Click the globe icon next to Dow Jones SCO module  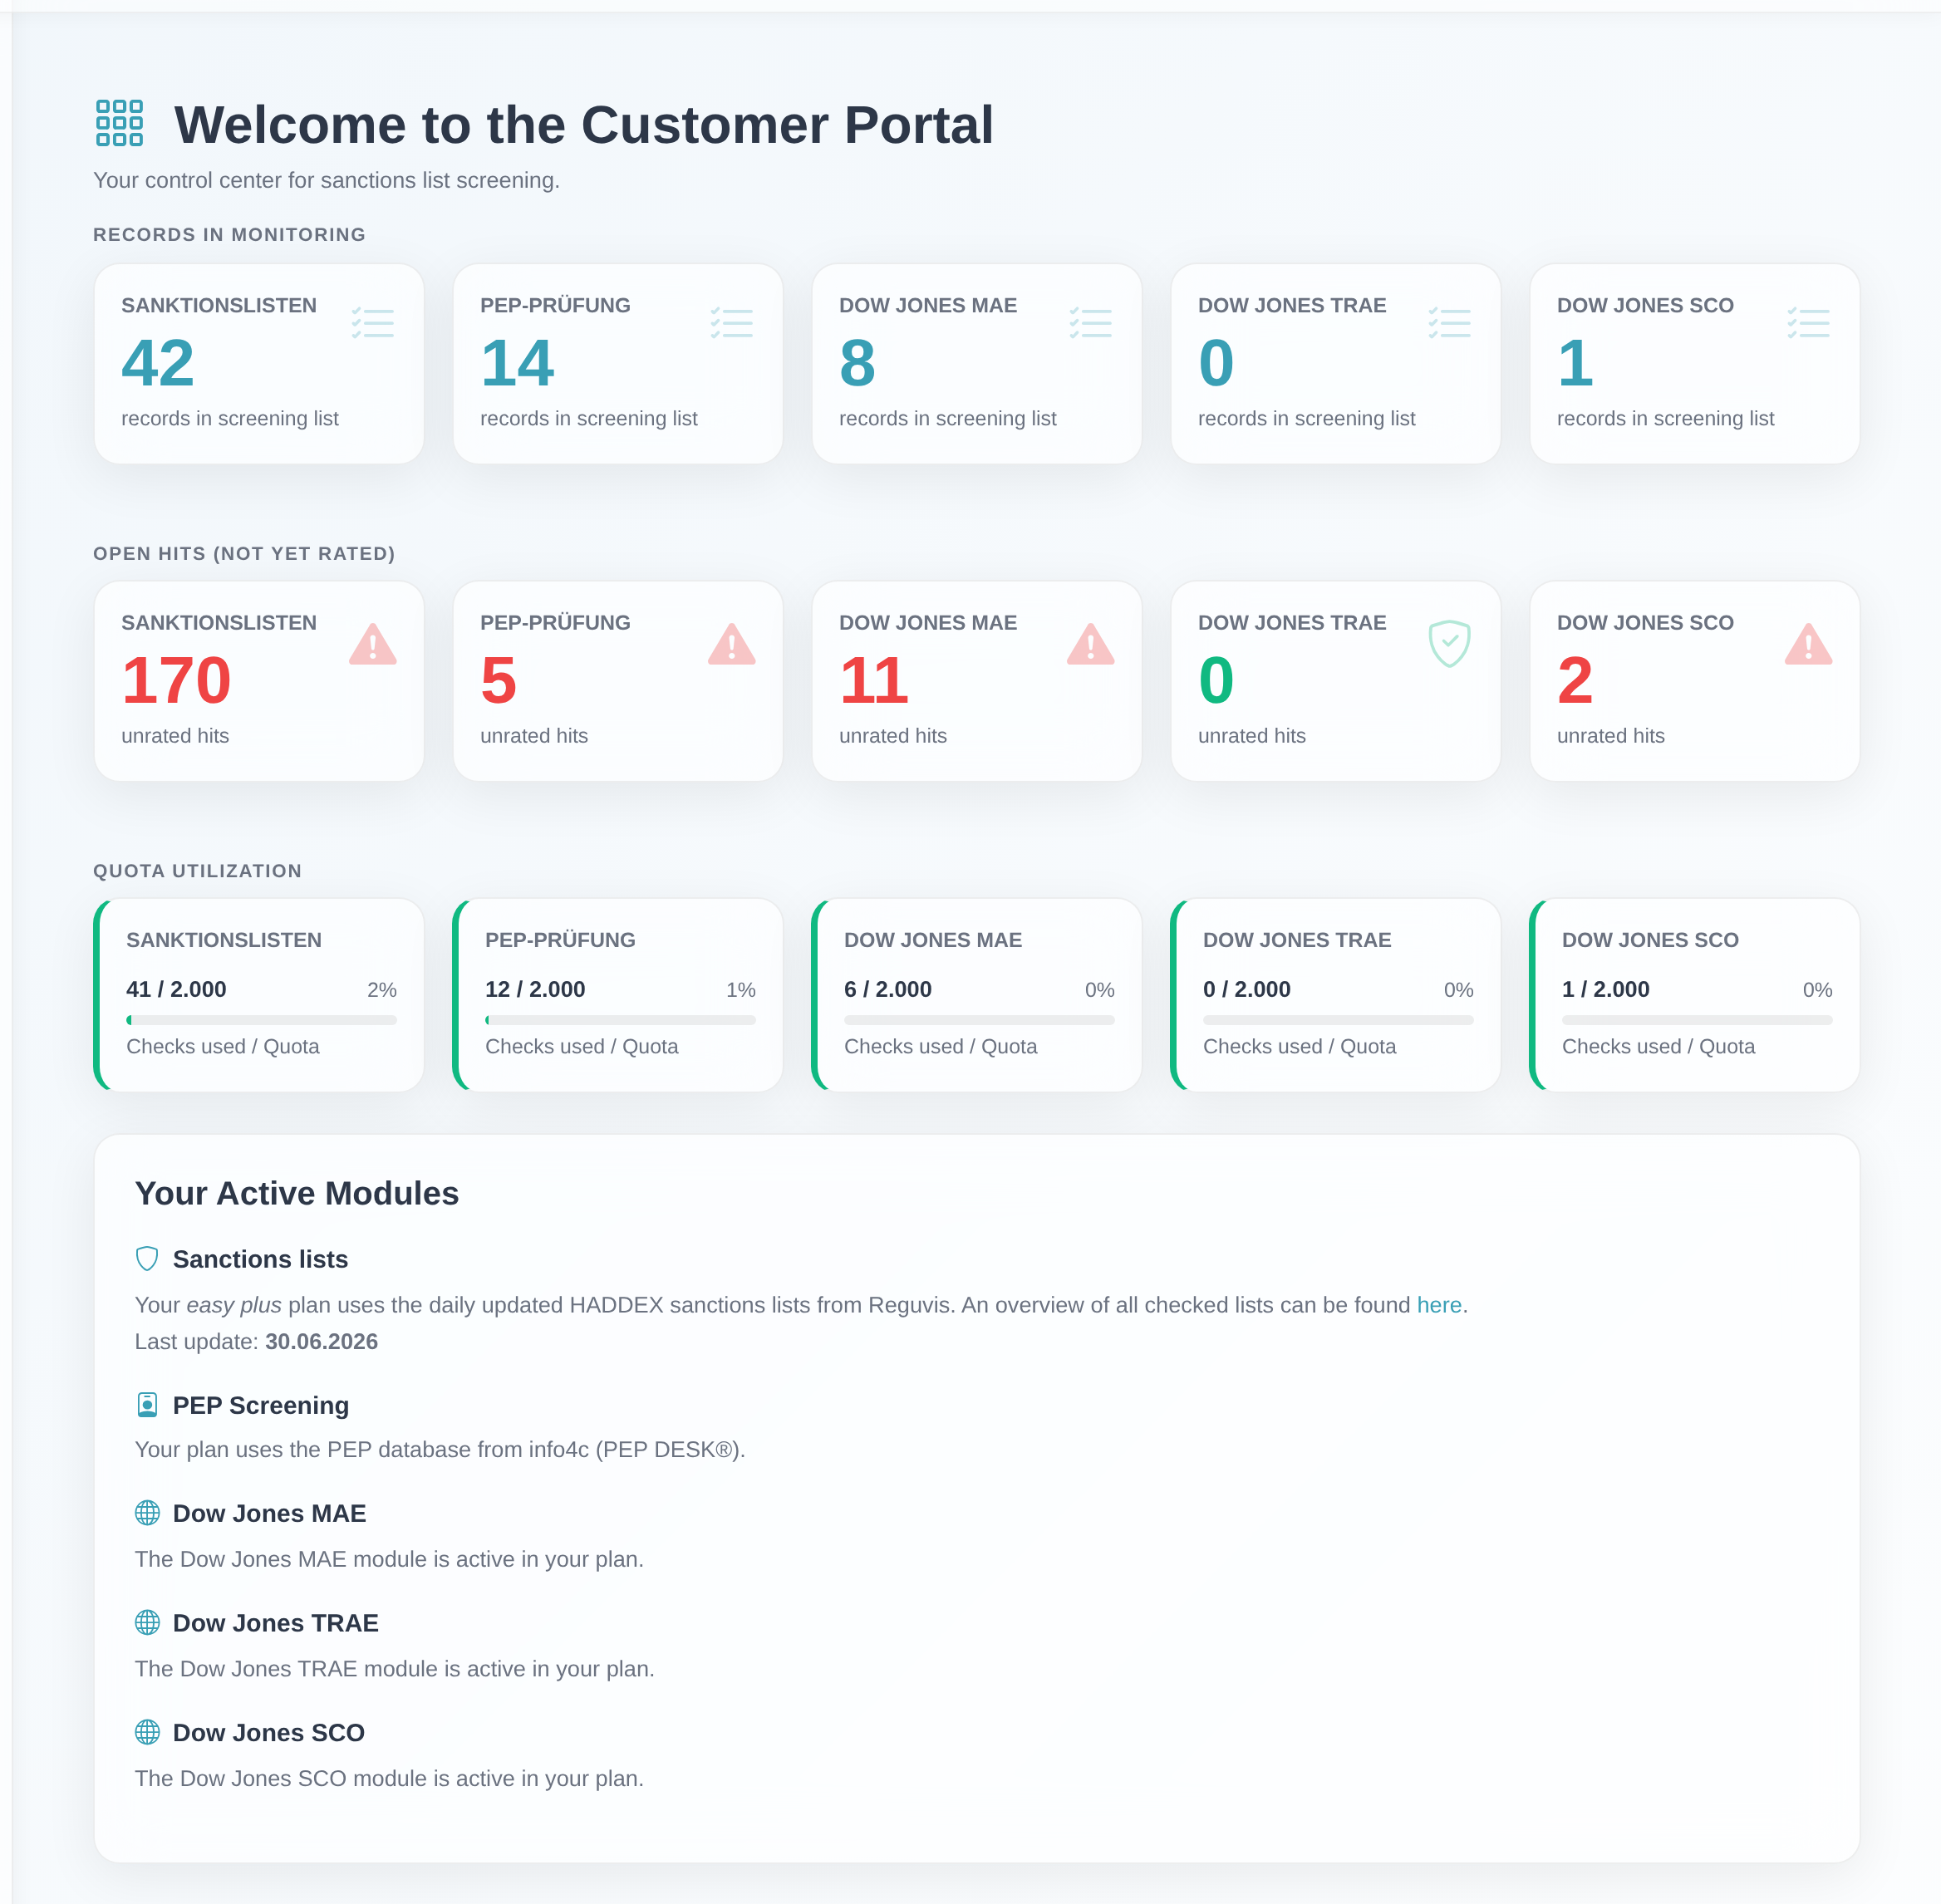tap(147, 1732)
